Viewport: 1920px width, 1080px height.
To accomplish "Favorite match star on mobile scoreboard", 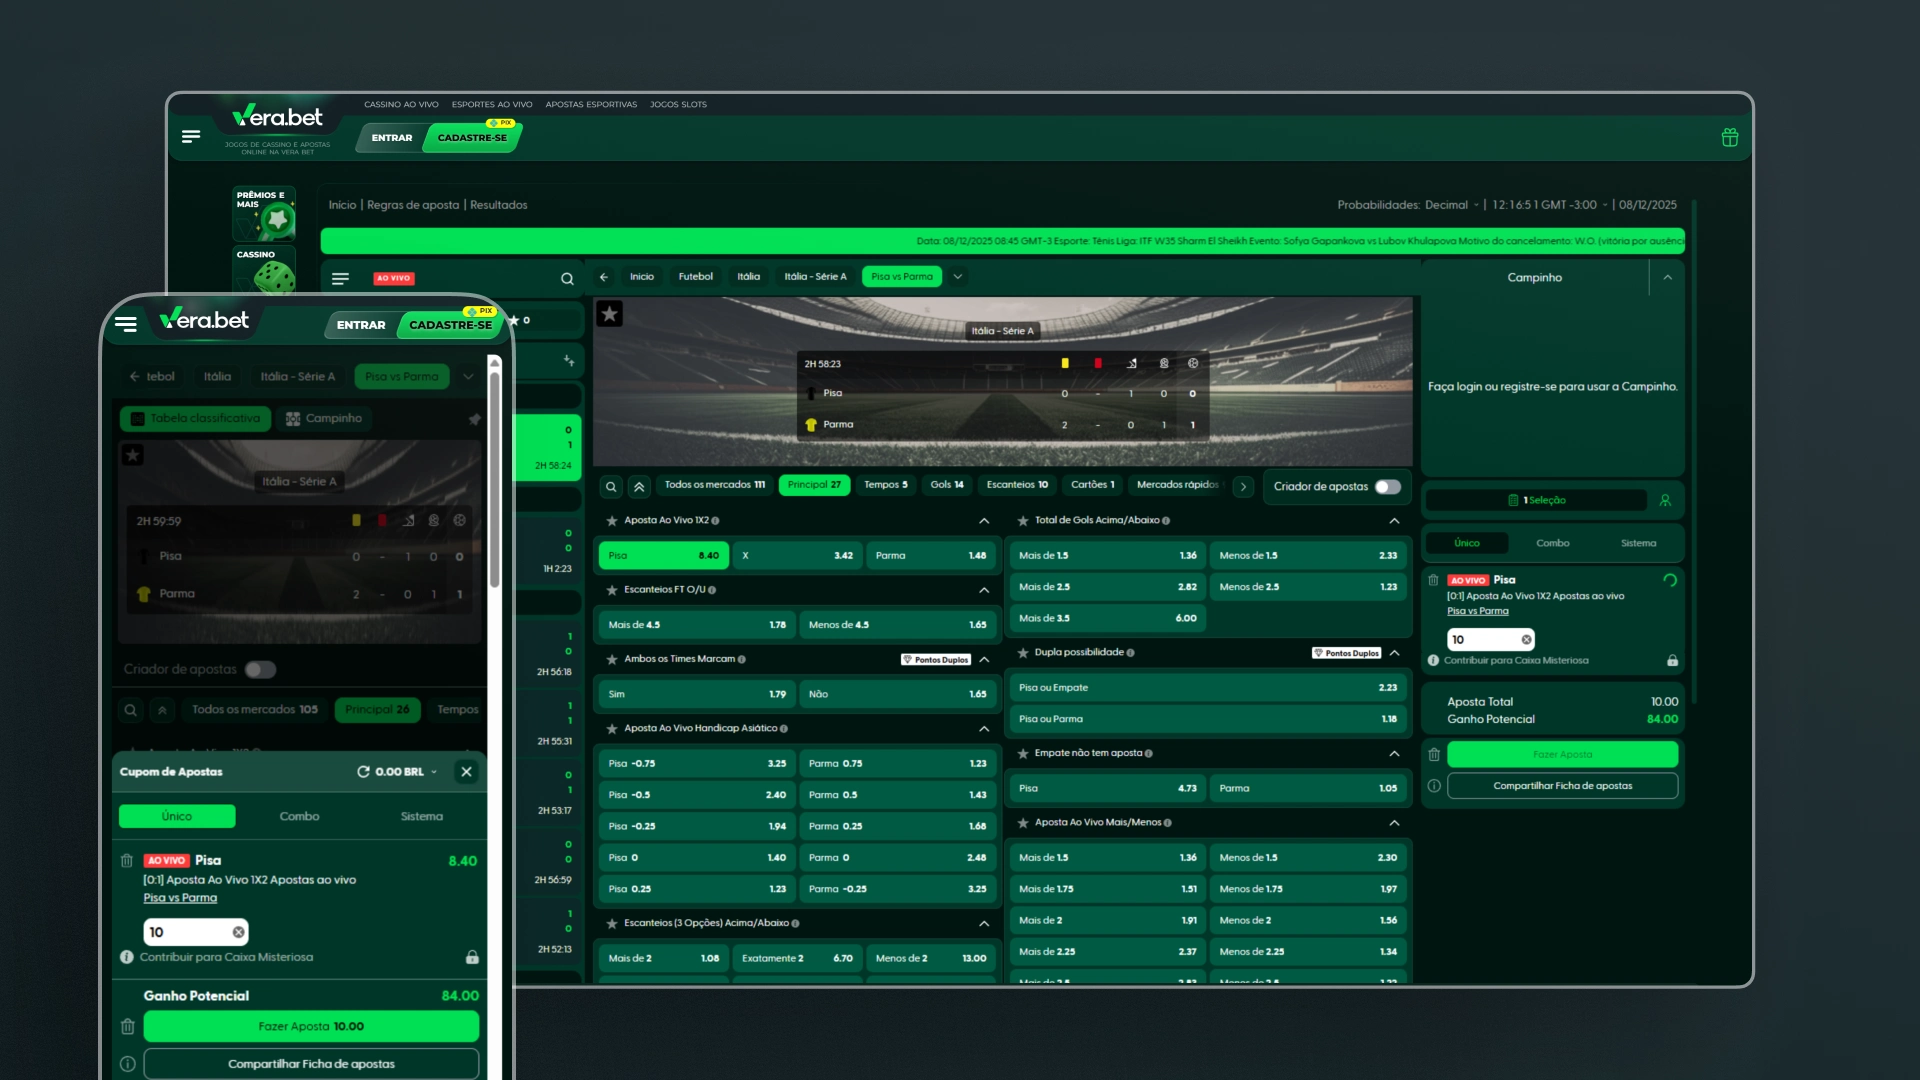I will (132, 455).
